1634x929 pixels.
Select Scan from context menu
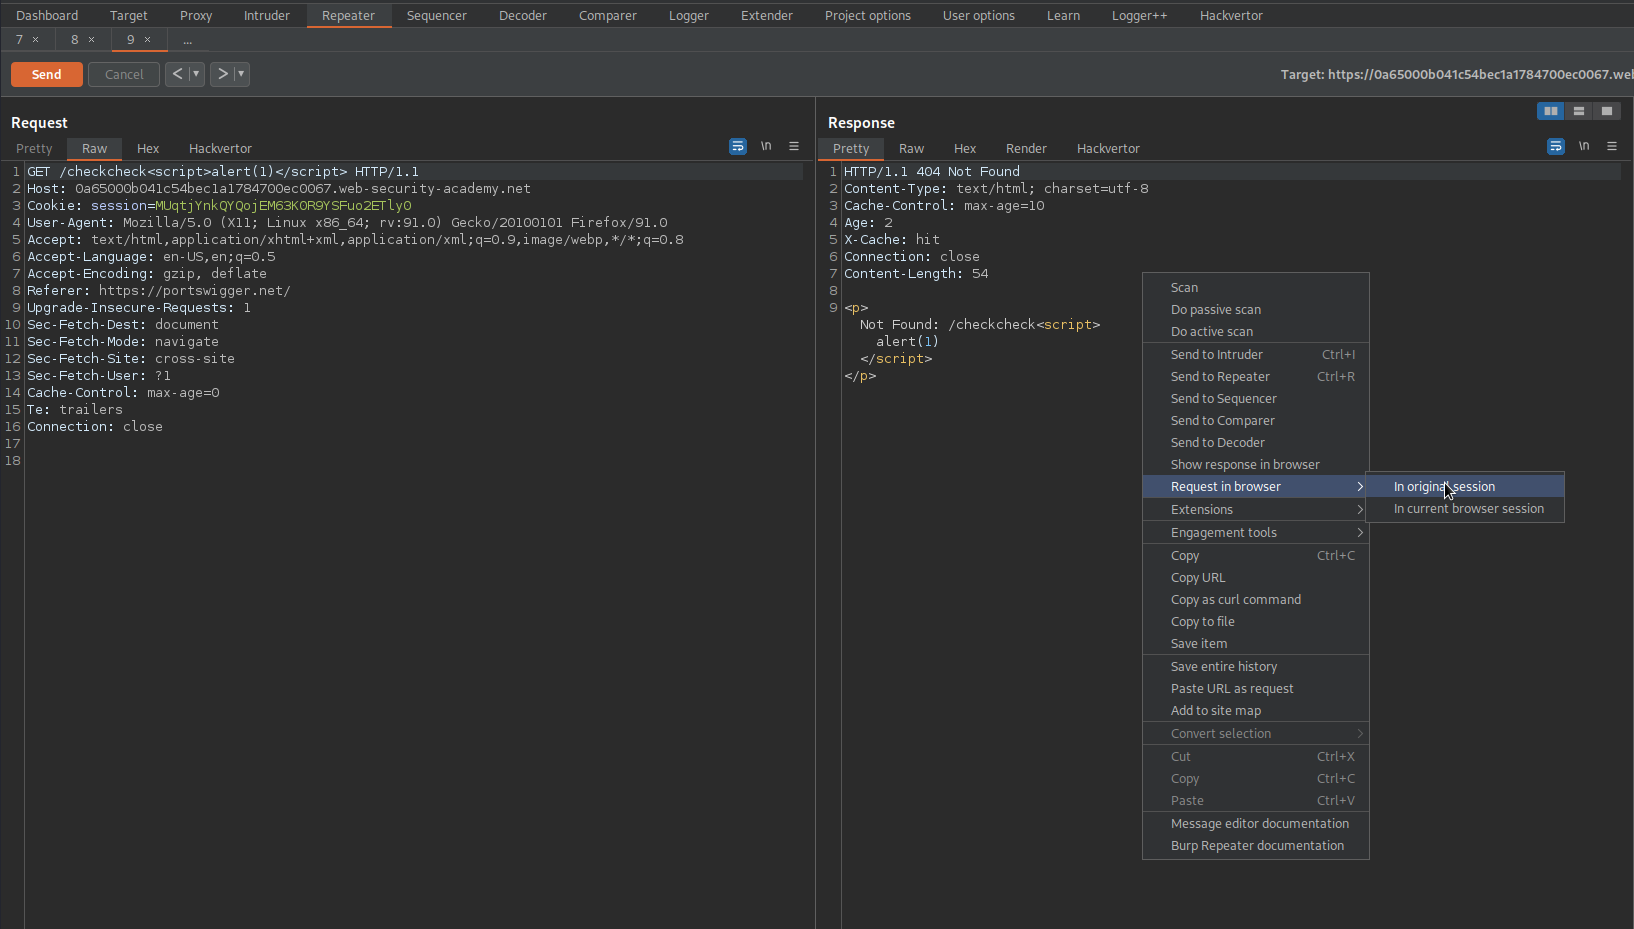[1256, 288]
